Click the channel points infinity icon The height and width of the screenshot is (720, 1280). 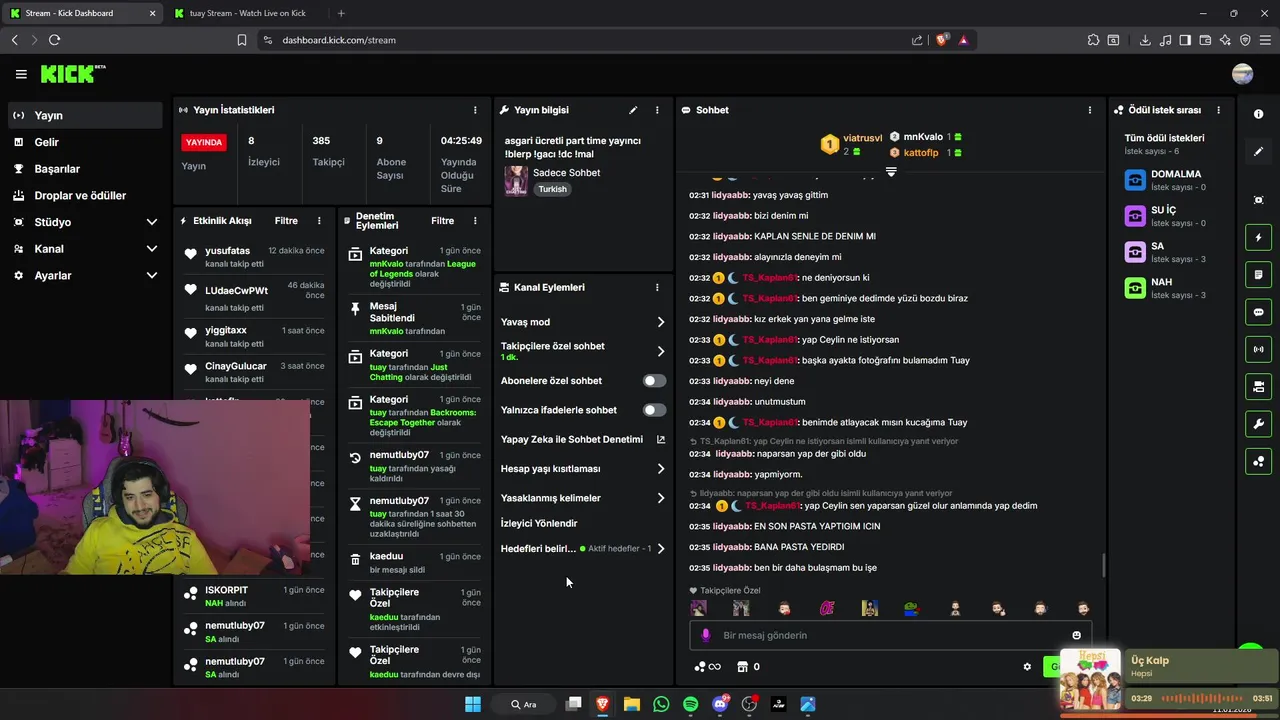[x=707, y=667]
